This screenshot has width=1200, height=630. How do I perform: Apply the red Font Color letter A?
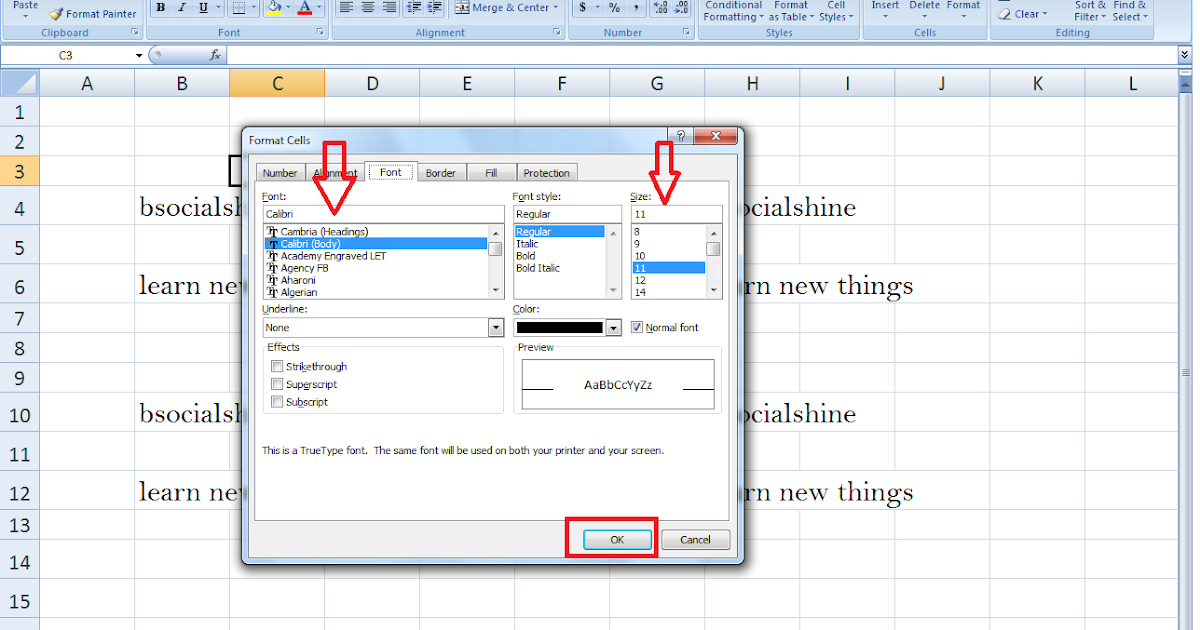[305, 8]
